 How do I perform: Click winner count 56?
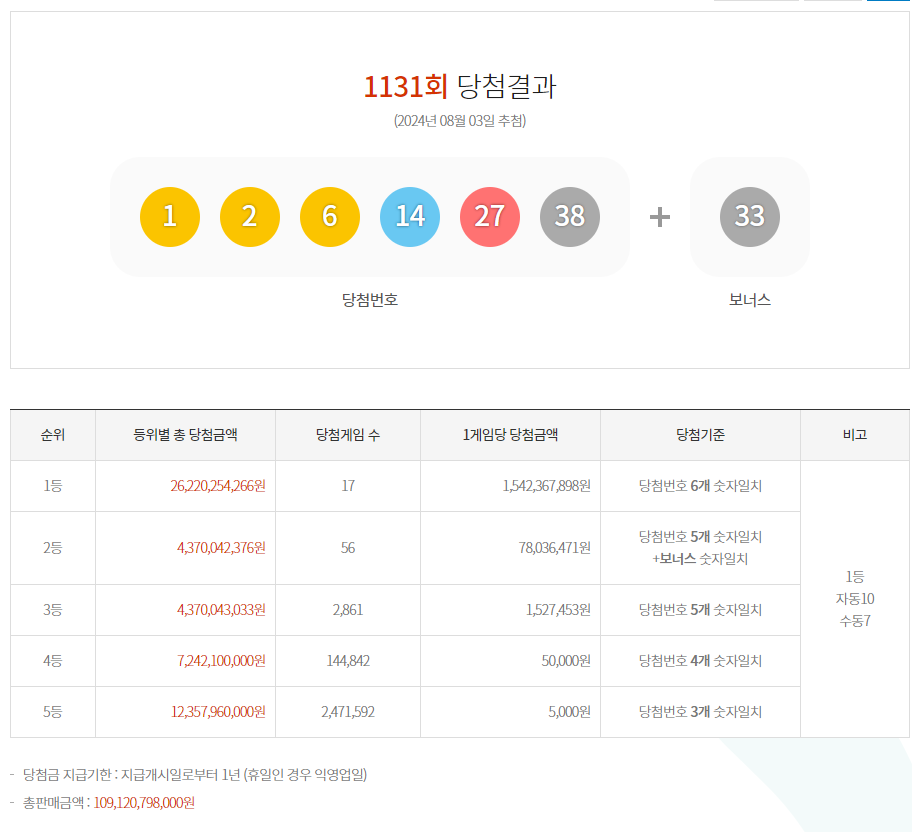pos(348,548)
